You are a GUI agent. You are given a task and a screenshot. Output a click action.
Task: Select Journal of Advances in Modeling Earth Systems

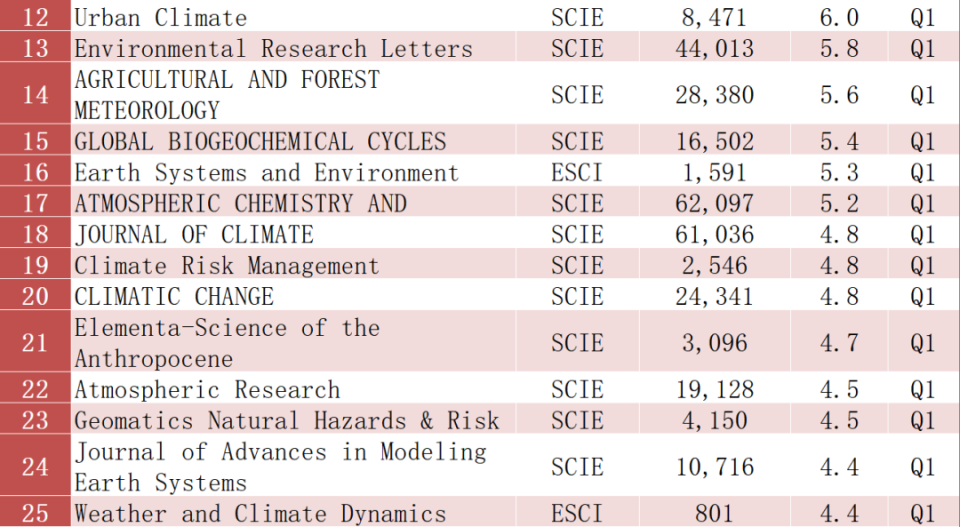click(280, 467)
